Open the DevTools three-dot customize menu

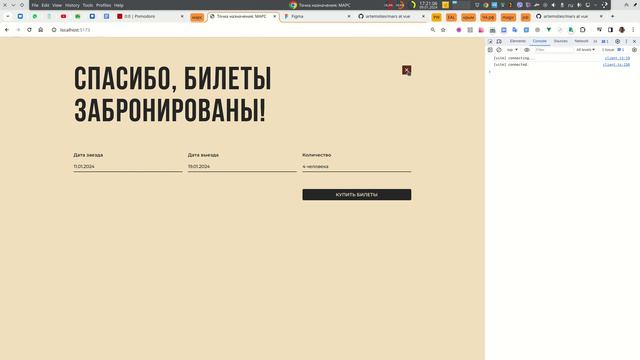coord(626,41)
